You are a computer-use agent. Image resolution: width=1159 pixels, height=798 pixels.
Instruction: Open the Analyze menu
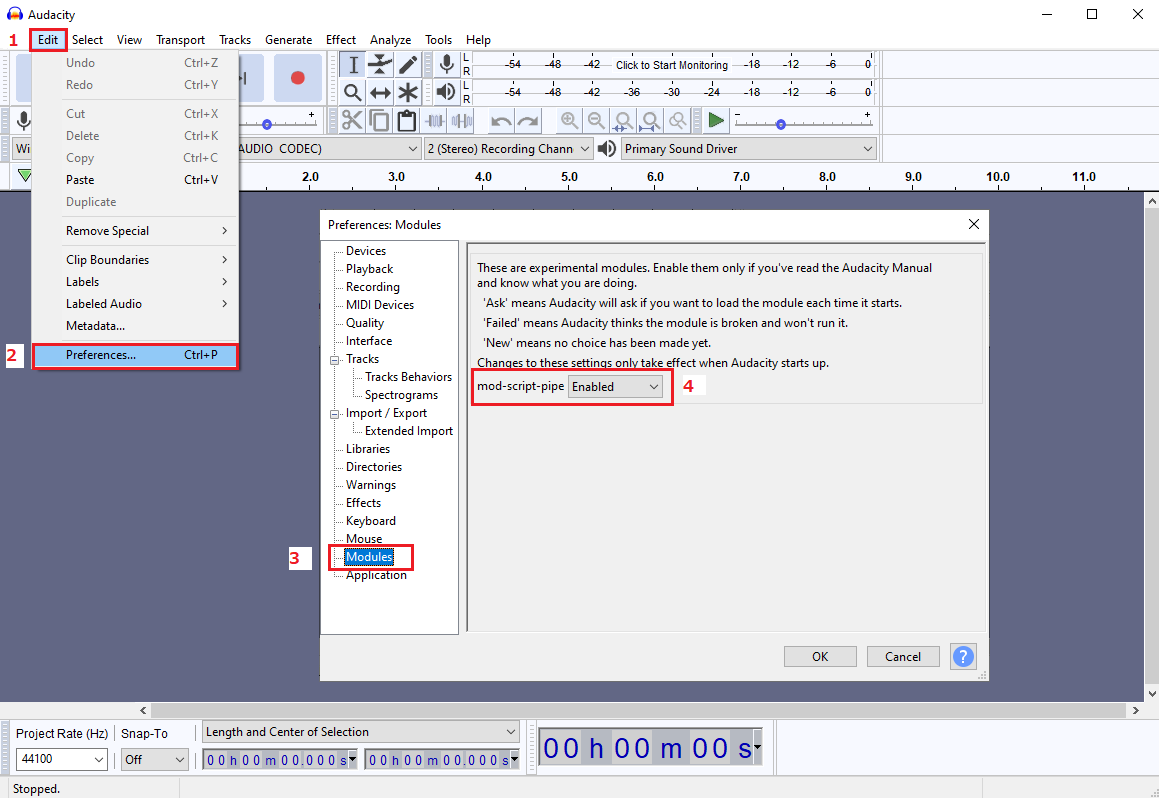[390, 40]
